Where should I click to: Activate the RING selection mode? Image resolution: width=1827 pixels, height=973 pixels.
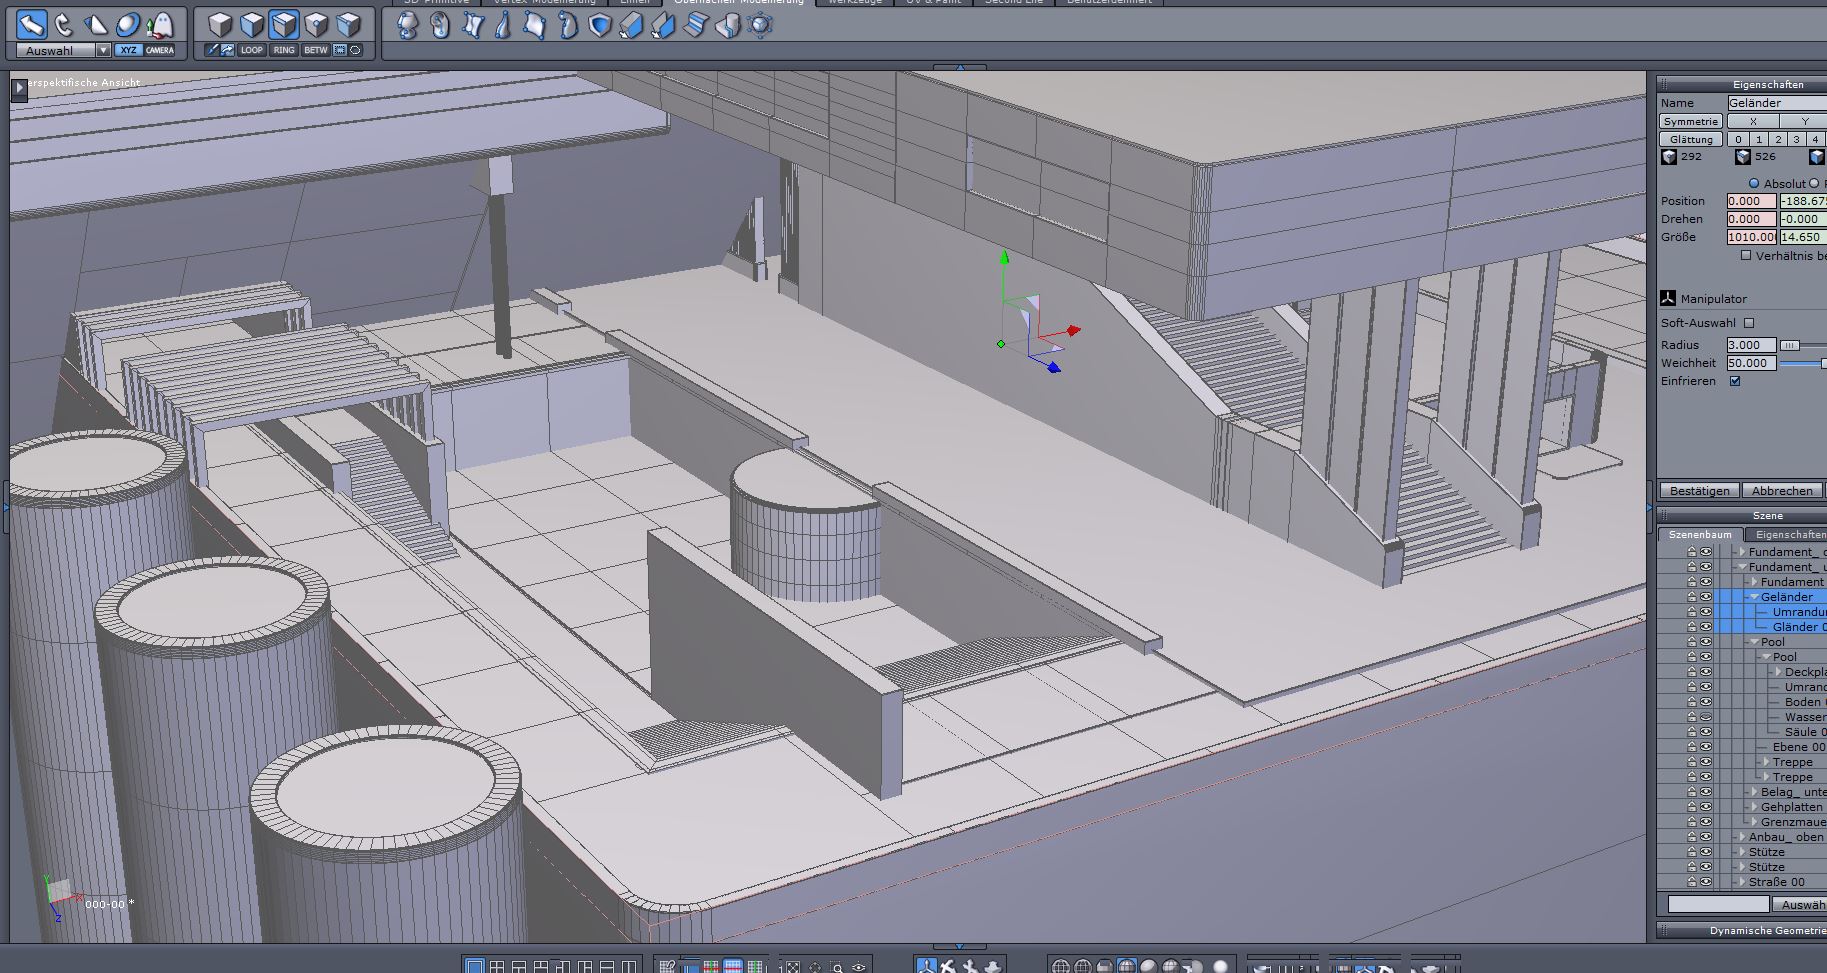(x=284, y=50)
